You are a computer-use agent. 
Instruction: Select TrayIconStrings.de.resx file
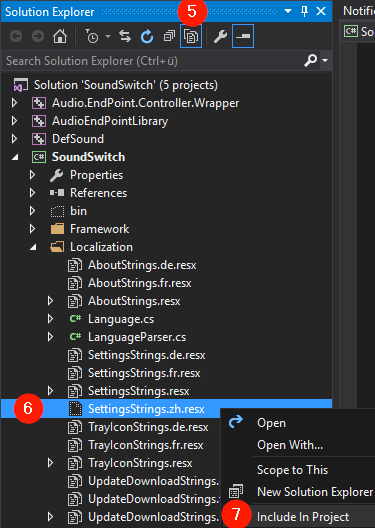click(148, 427)
